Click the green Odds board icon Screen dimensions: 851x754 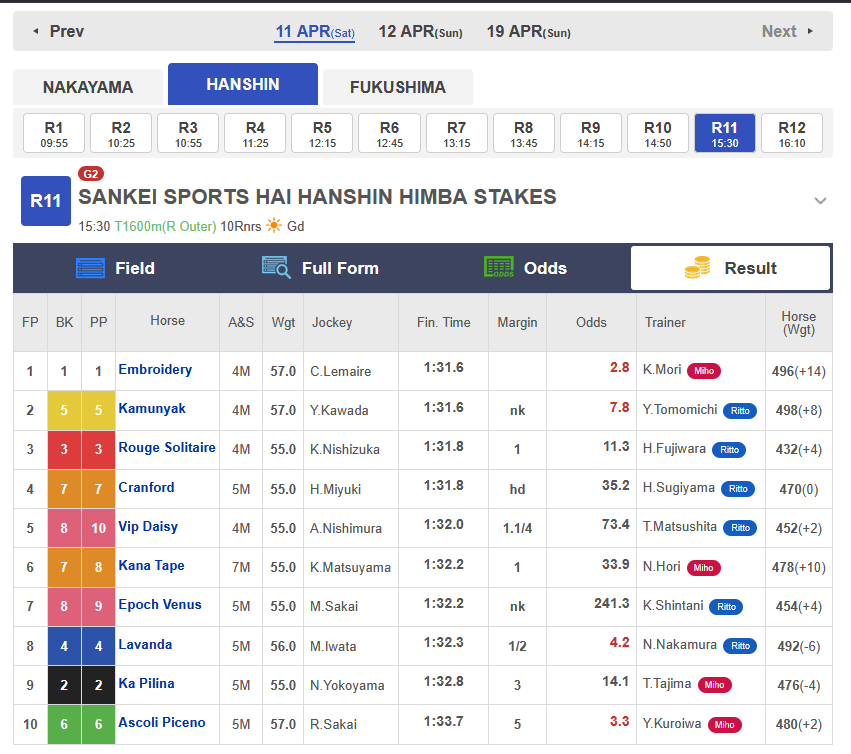(499, 267)
